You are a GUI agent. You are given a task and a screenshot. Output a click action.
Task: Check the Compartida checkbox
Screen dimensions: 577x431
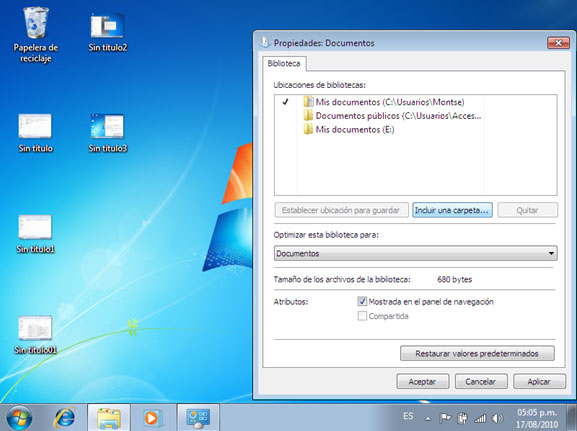(362, 316)
